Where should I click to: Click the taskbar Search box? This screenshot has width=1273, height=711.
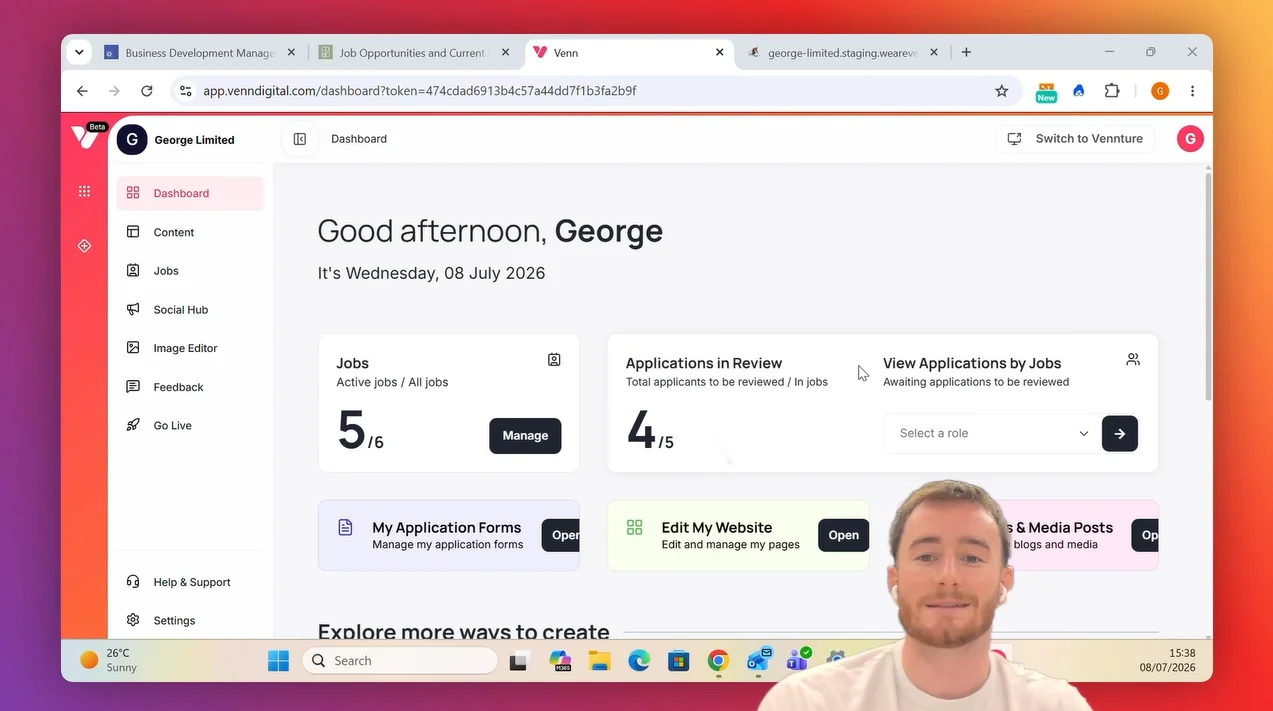(400, 660)
